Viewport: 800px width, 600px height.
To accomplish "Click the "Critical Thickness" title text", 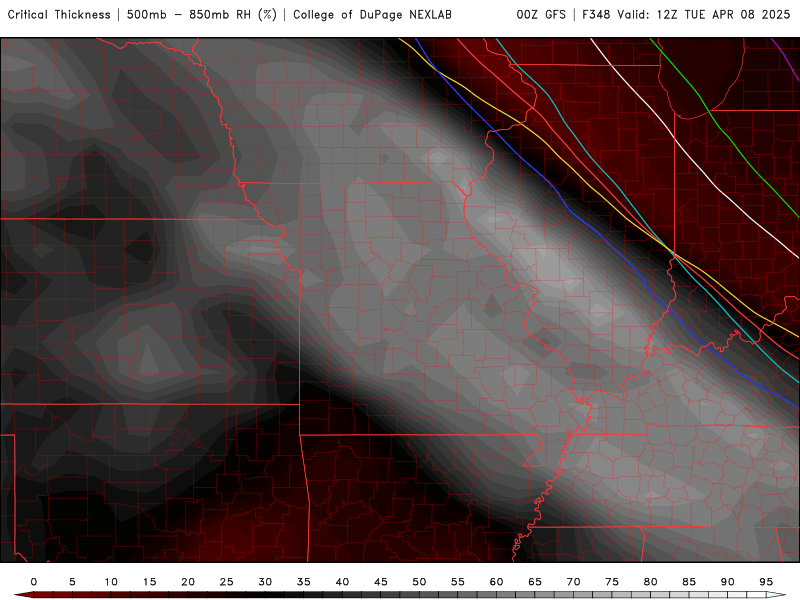I will click(x=59, y=15).
